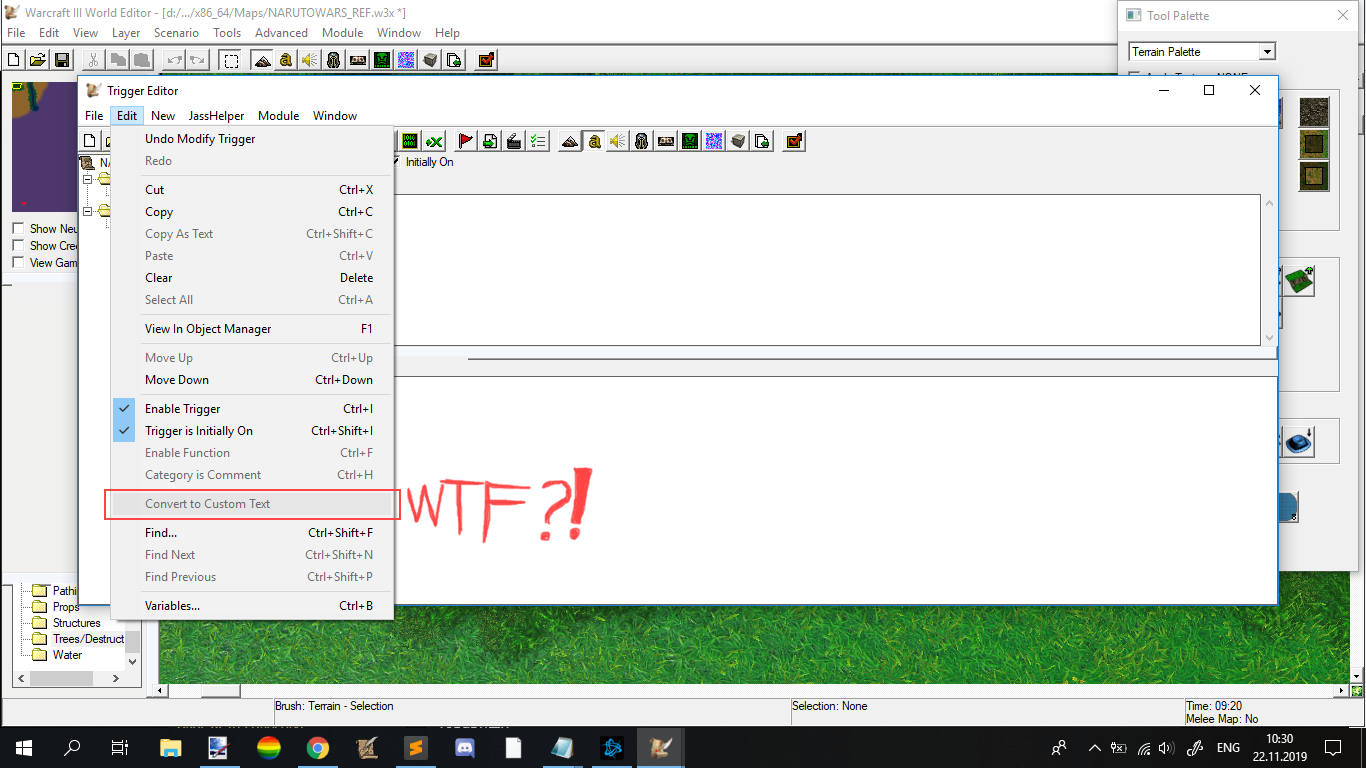The image size is (1366, 768).
Task: Click right arrow of folder list horizontal scrollbar
Action: 116,678
